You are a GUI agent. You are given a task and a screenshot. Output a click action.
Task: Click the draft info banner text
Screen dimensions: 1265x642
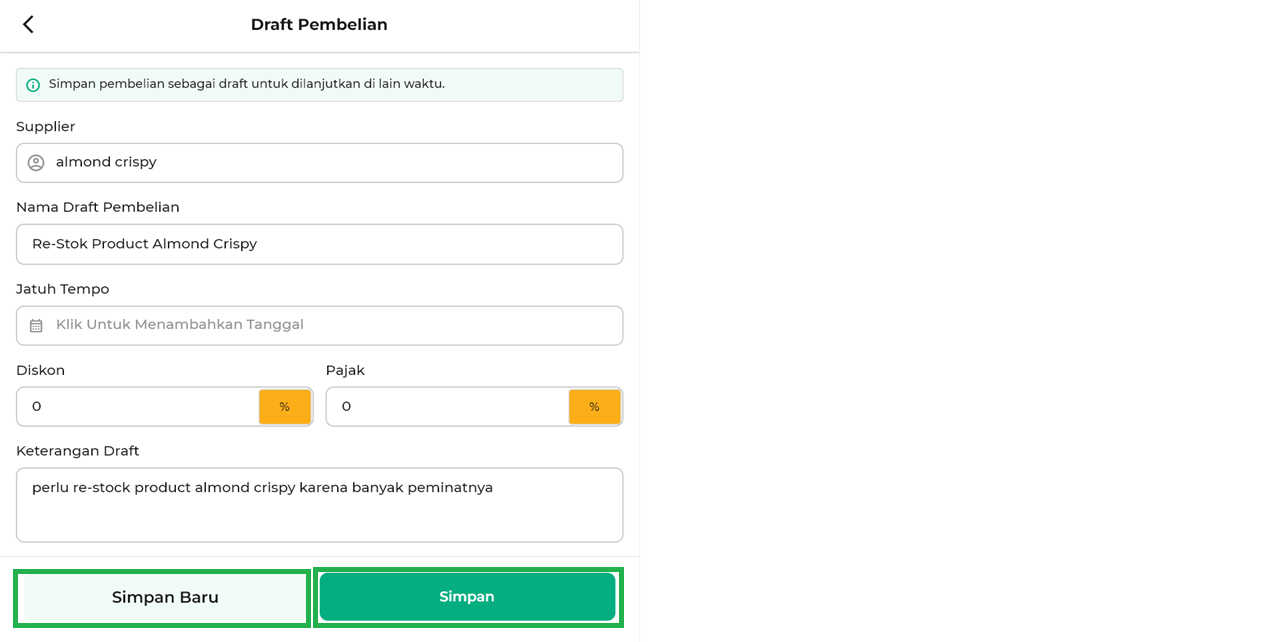tap(247, 84)
